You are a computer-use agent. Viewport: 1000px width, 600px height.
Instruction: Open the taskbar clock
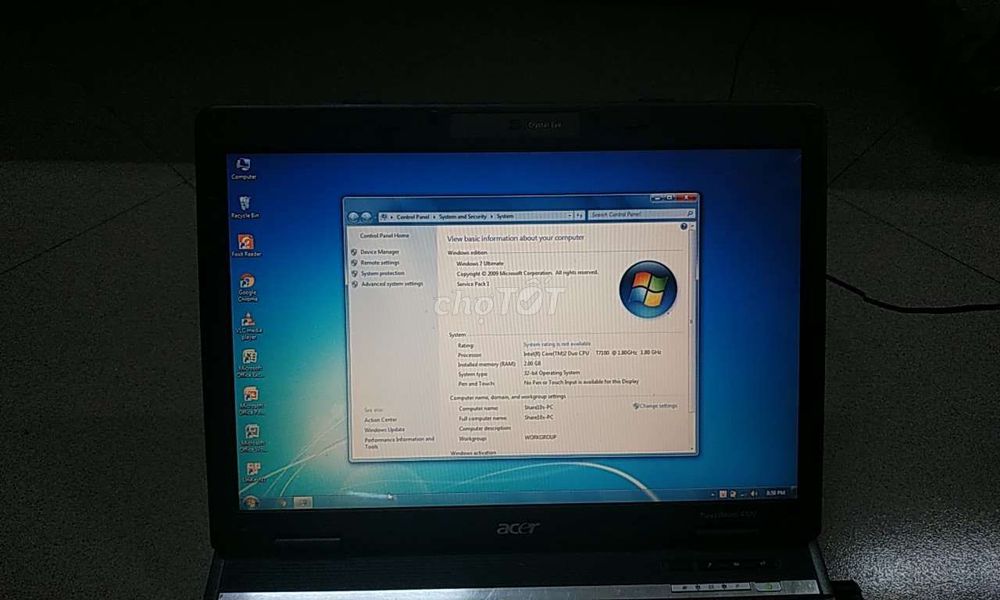tap(776, 493)
